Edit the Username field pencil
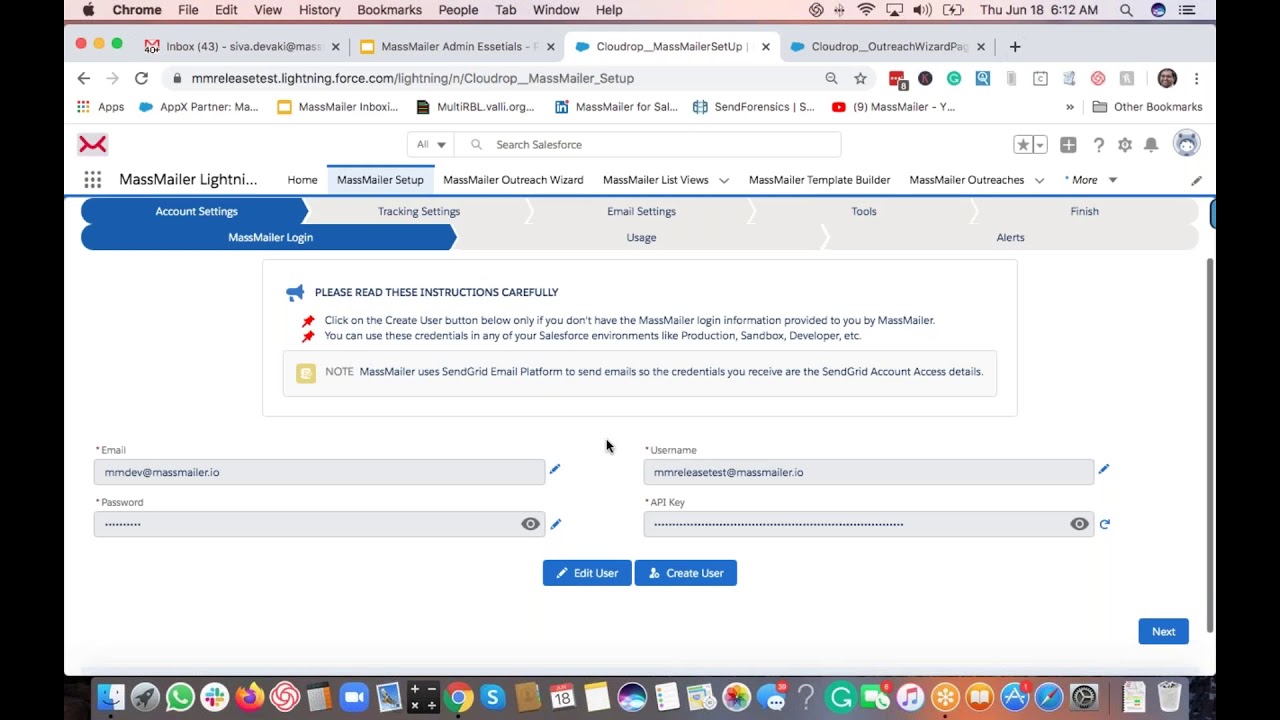Viewport: 1280px width, 720px height. point(1104,469)
